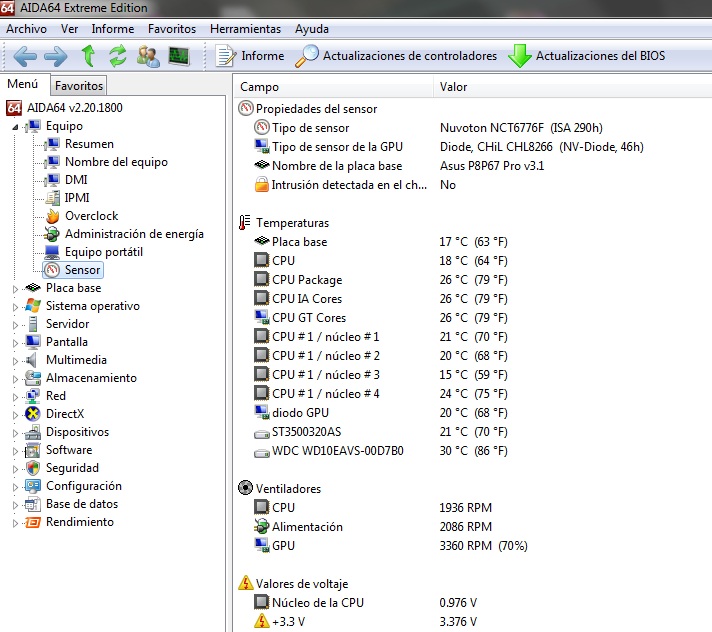This screenshot has width=712, height=632.
Task: Select the IPMI tree item
Action: click(x=77, y=198)
